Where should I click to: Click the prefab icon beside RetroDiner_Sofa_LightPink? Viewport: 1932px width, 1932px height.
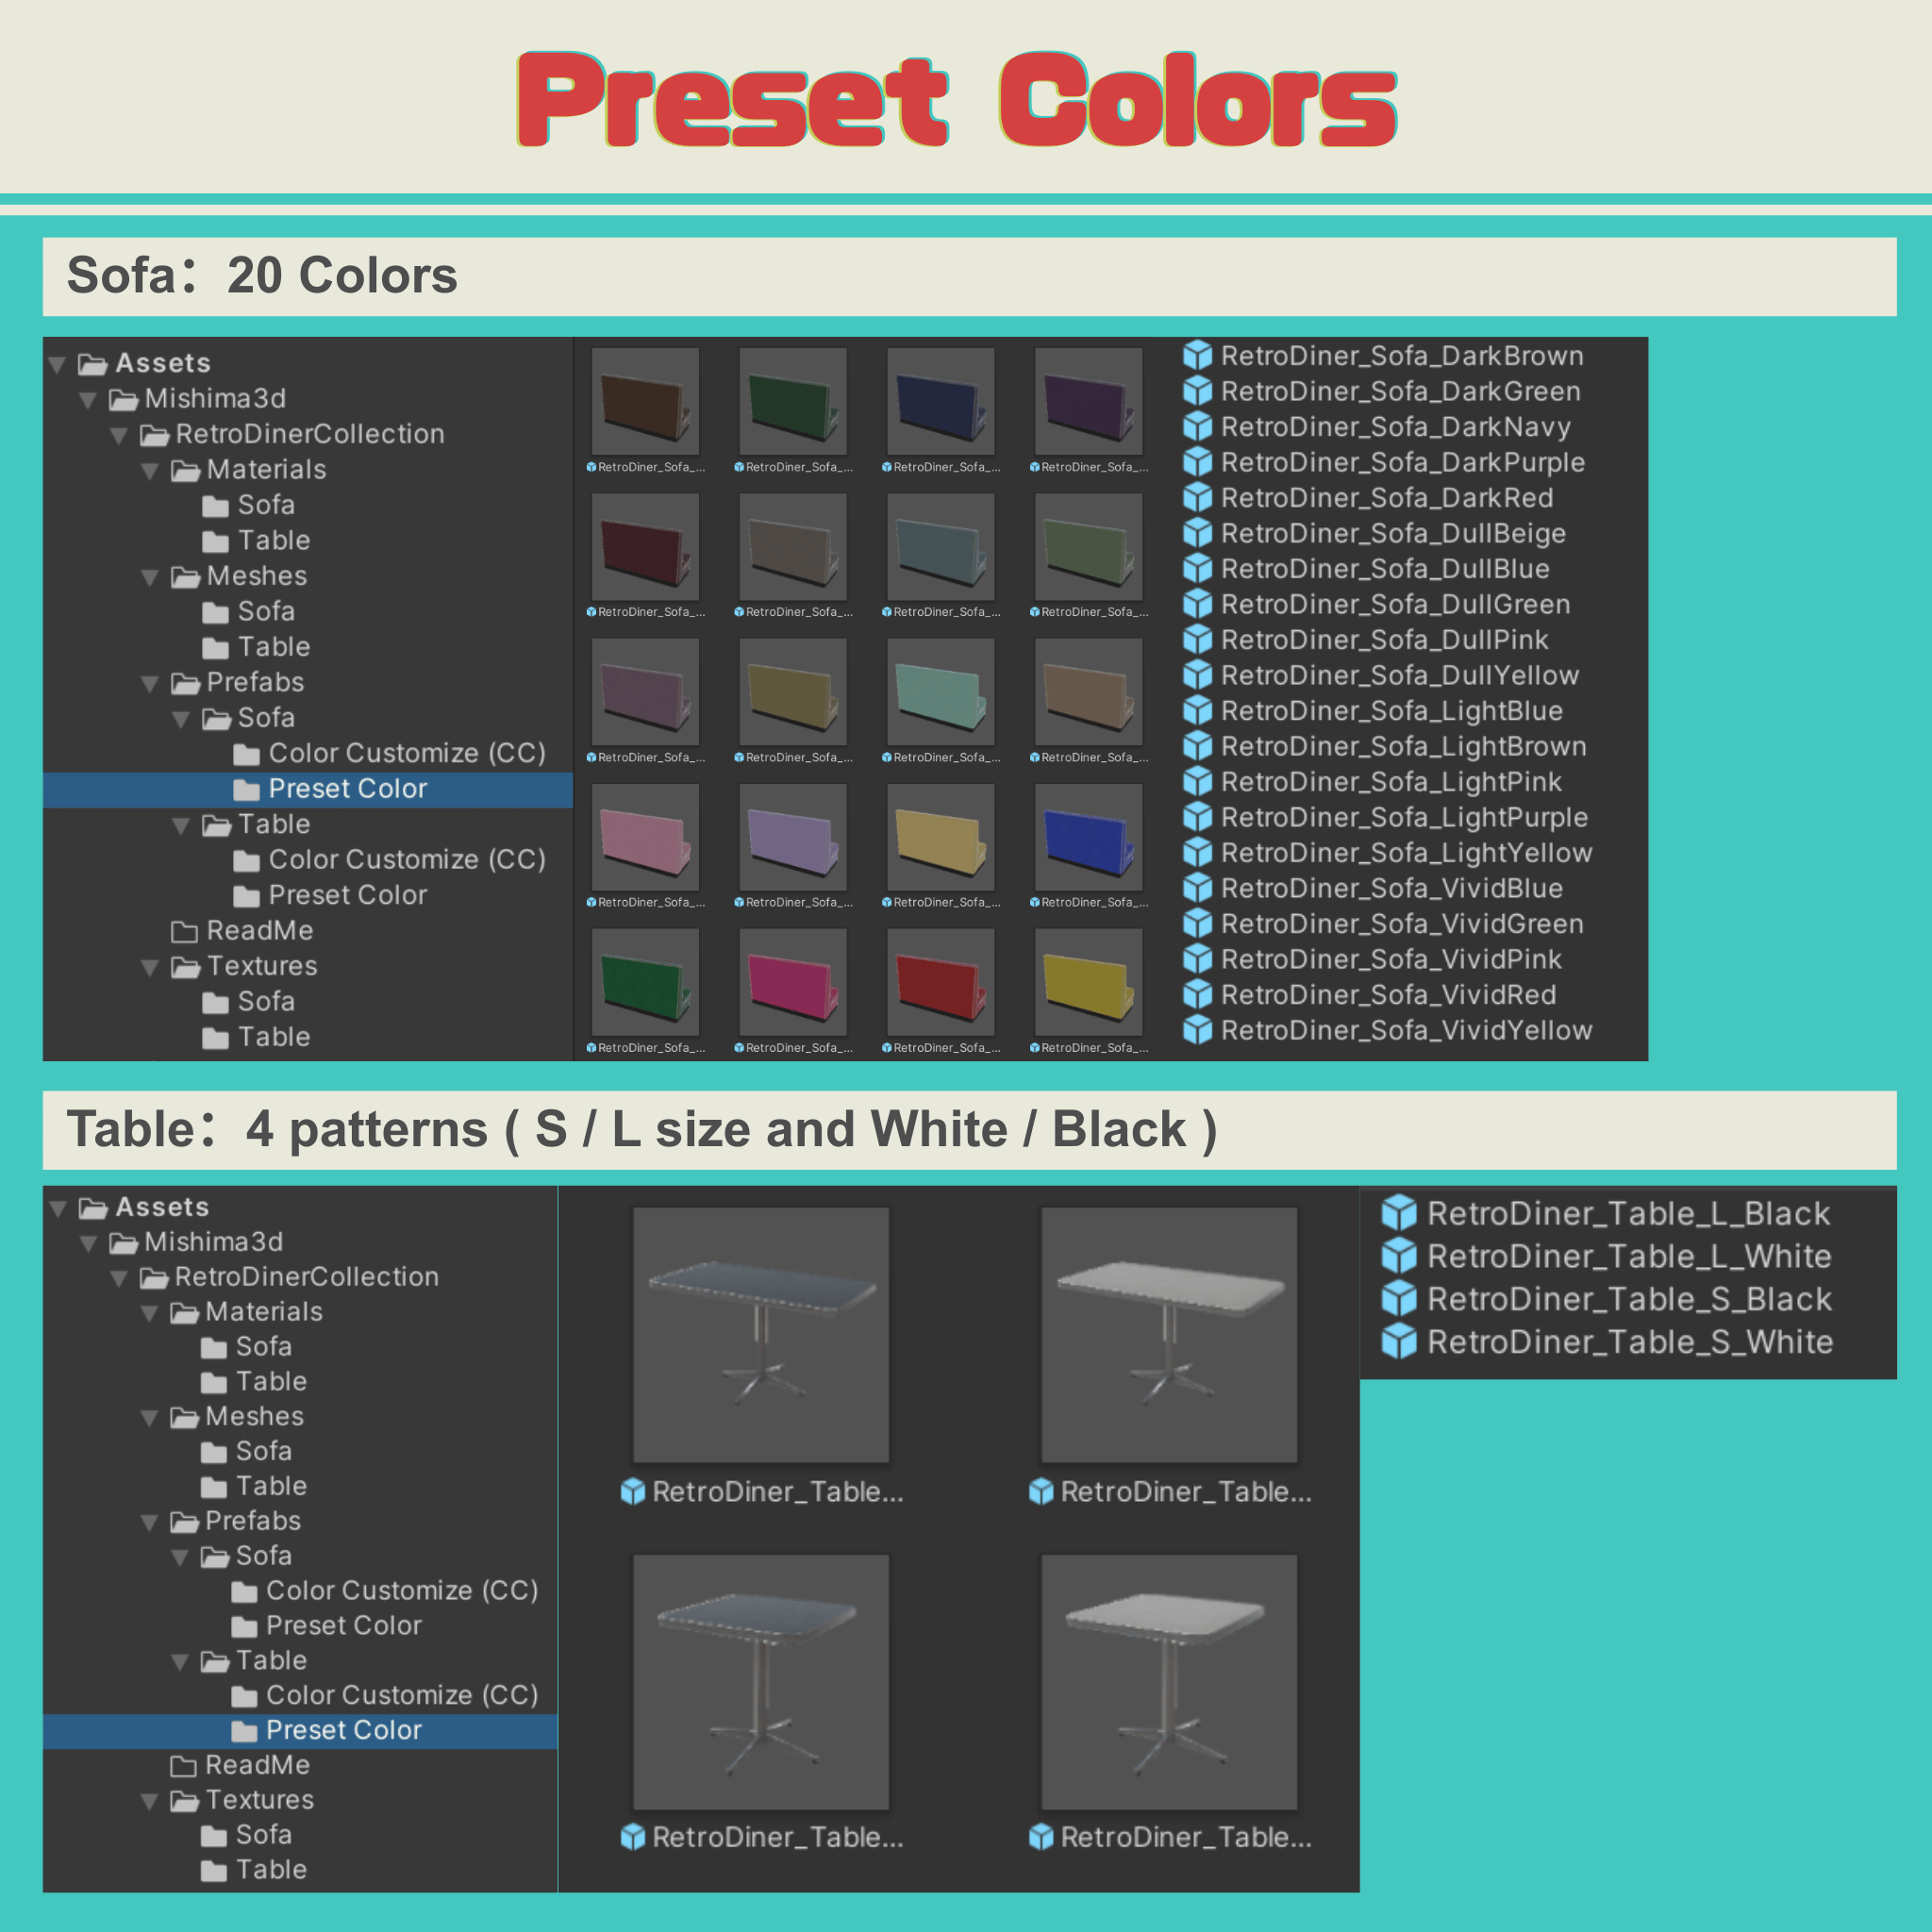tap(1197, 781)
